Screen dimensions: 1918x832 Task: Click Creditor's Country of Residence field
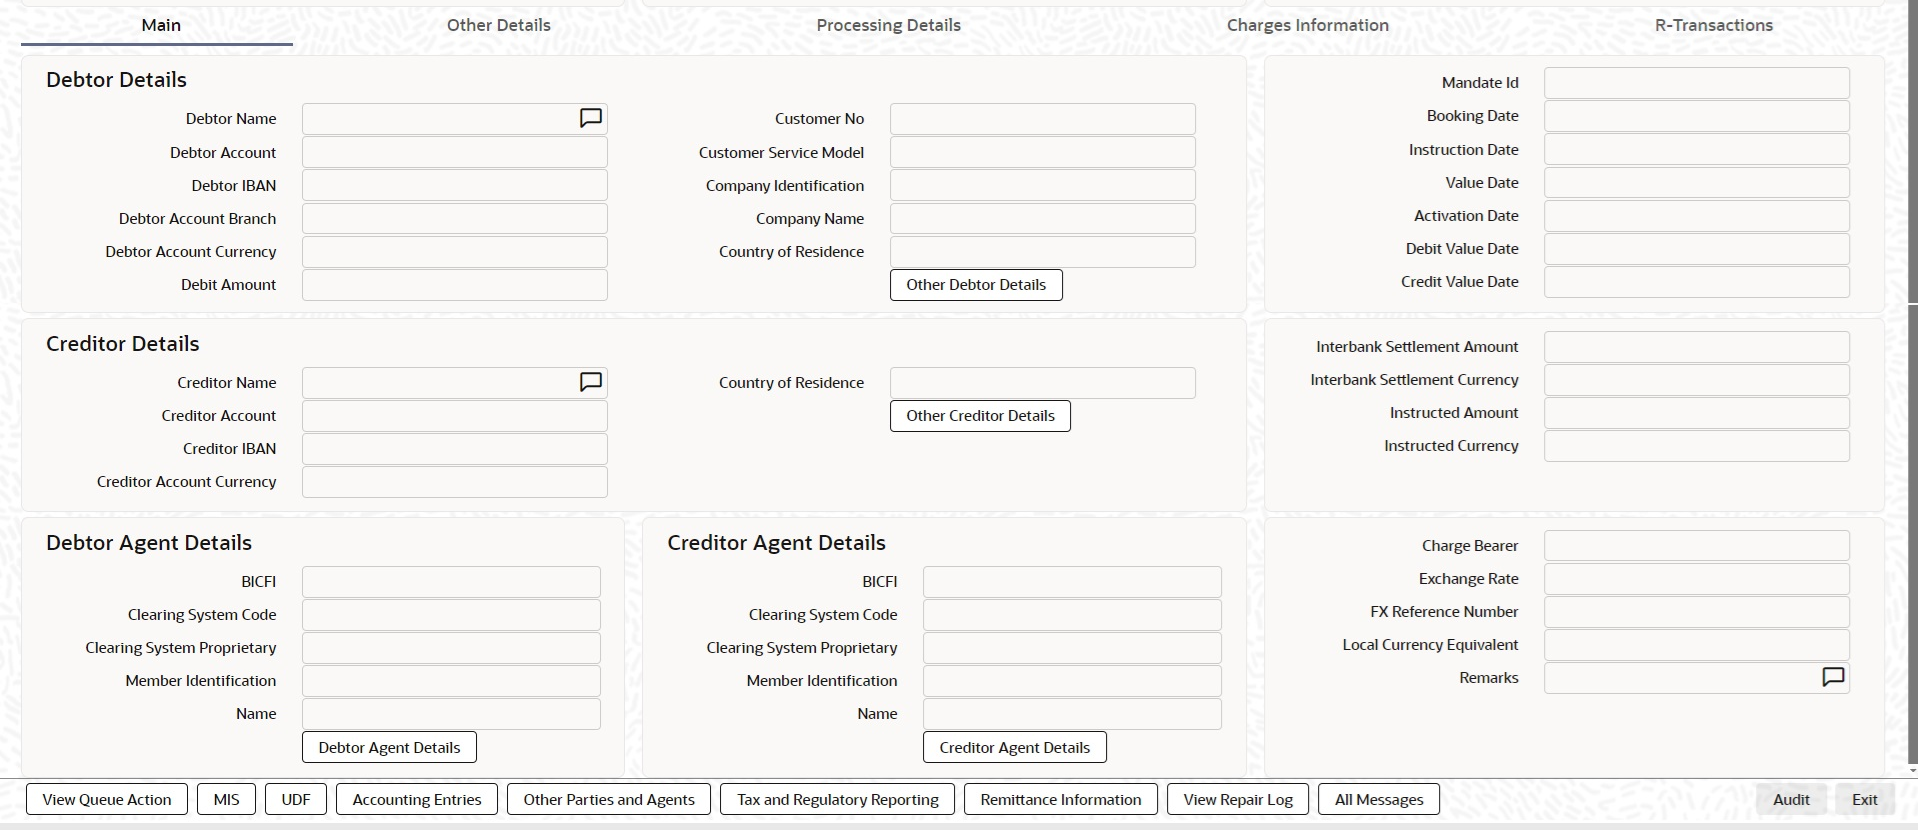click(1043, 383)
